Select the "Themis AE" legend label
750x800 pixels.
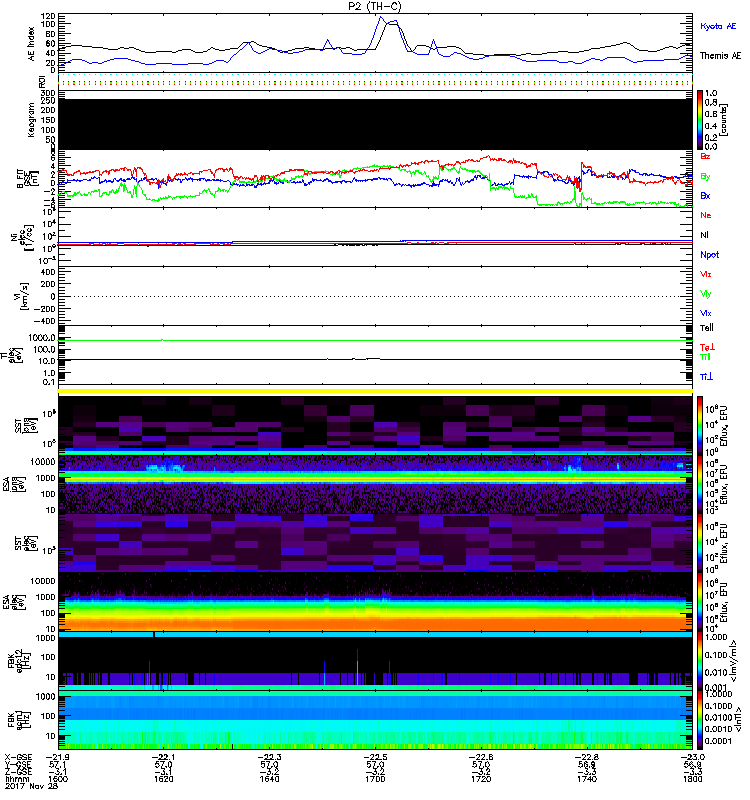[x=720, y=56]
